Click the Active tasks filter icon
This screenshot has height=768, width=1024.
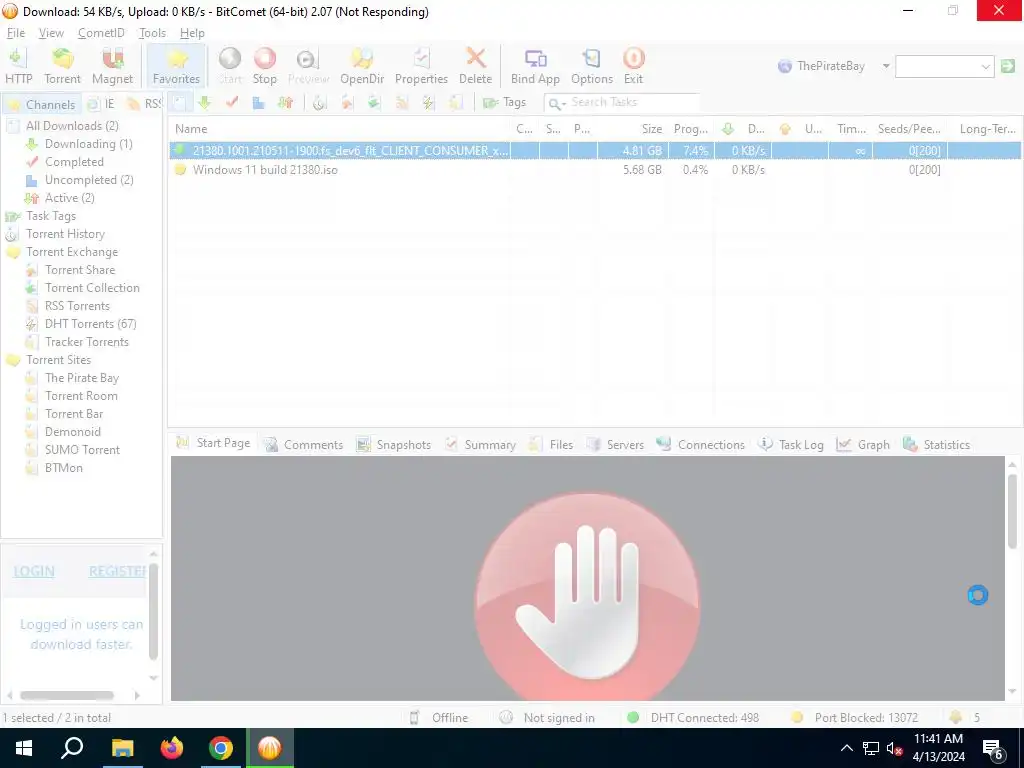pos(285,103)
